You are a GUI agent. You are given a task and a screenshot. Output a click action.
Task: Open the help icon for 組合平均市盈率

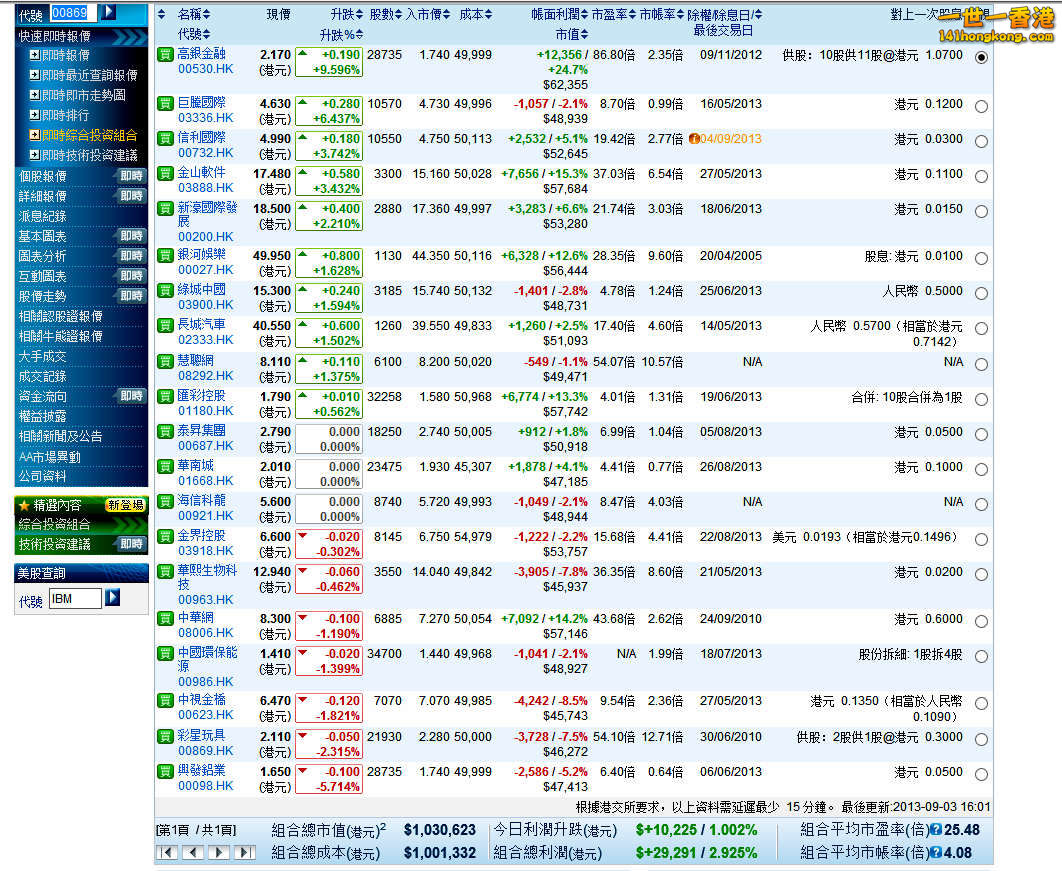[936, 830]
